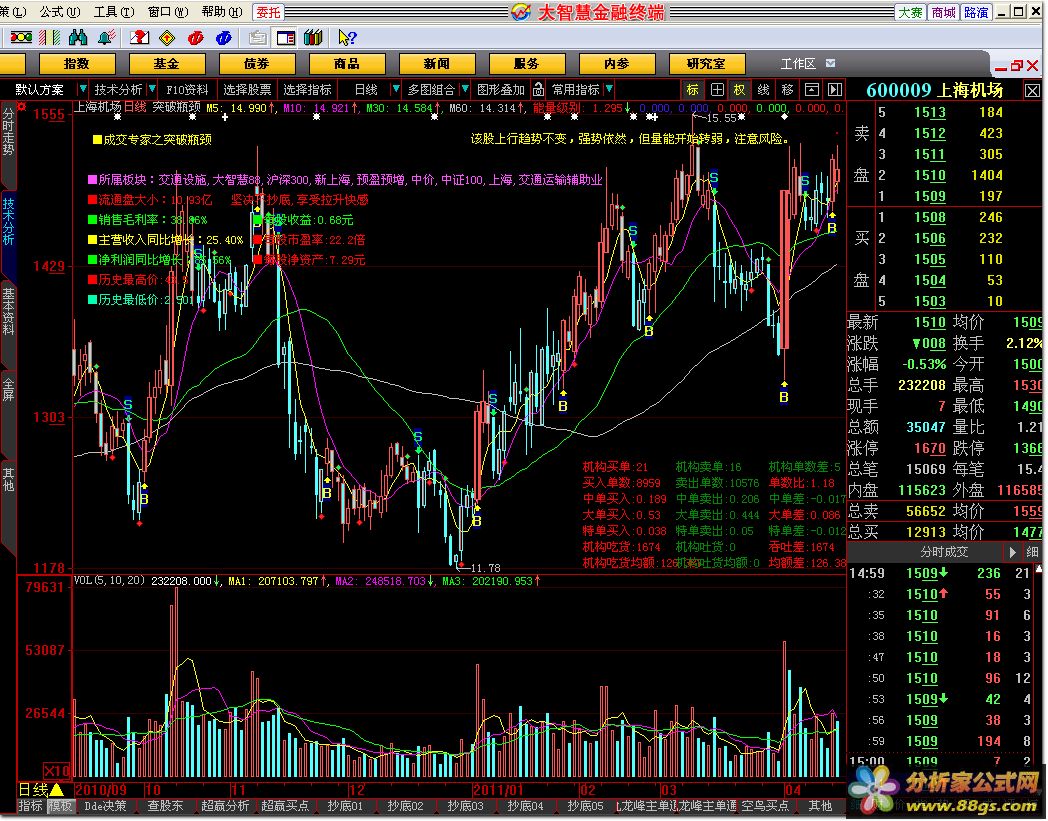Select the Dde决策 bottom tab
Viewport: 1048px width, 821px height.
(106, 806)
